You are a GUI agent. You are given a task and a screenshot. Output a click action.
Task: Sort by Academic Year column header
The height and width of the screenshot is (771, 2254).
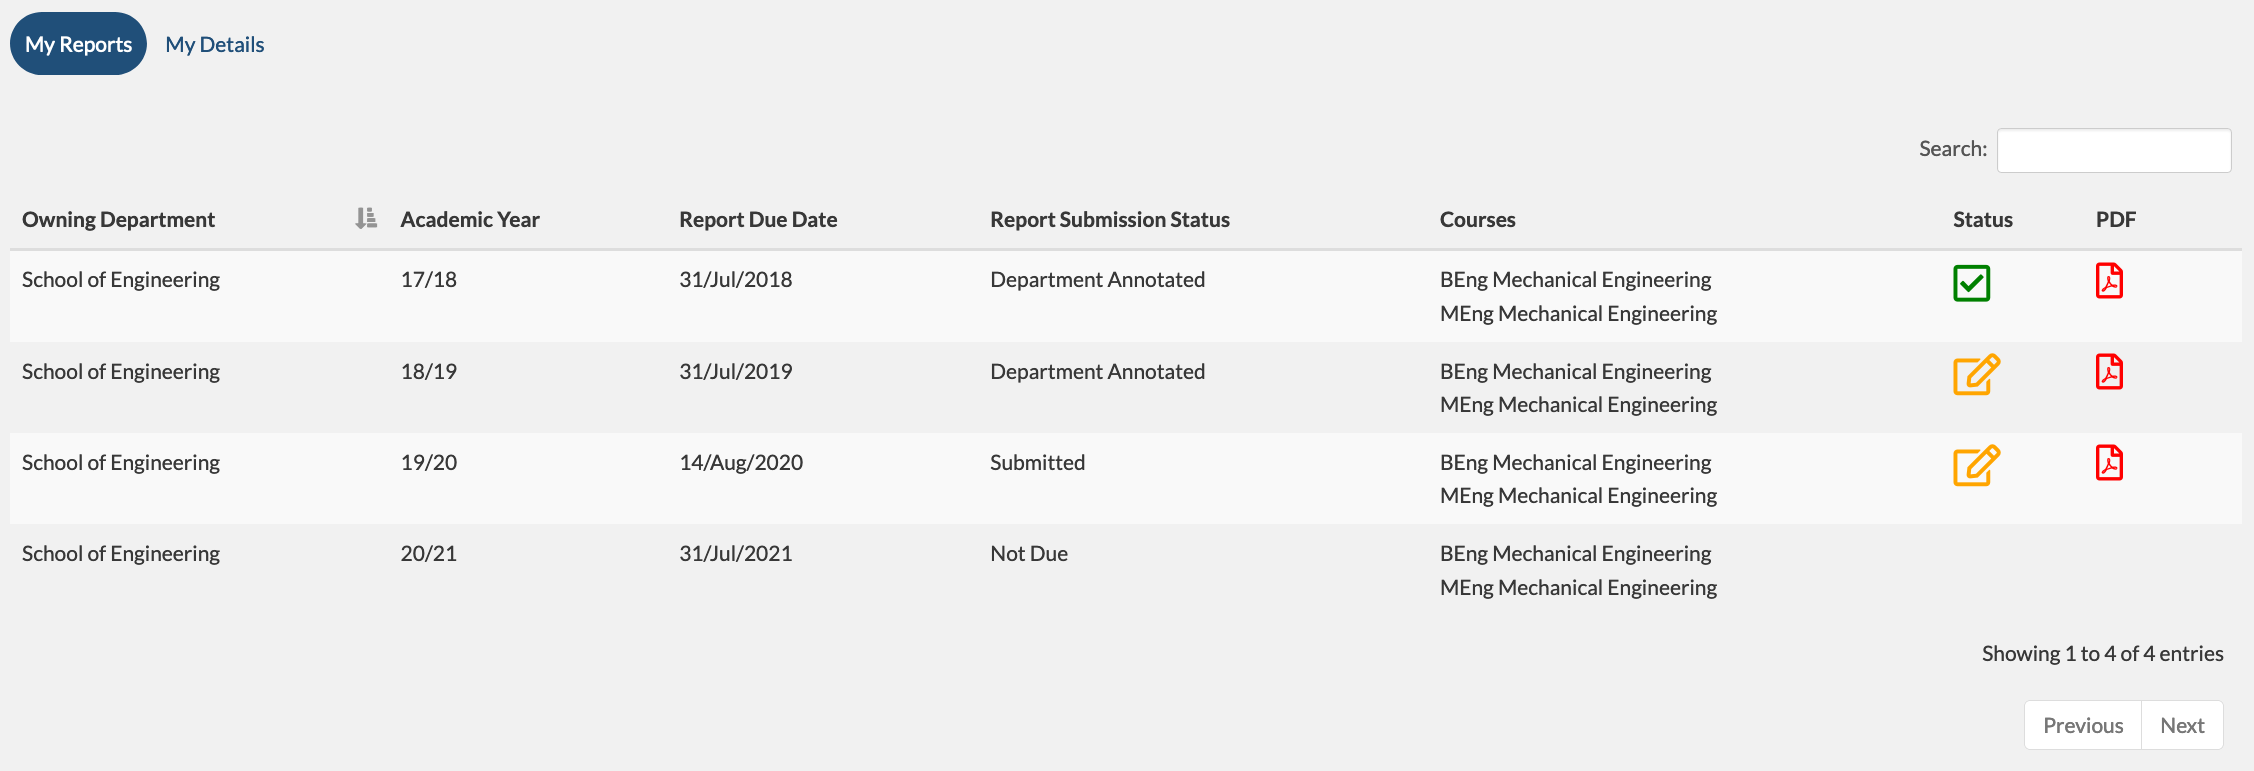click(470, 220)
